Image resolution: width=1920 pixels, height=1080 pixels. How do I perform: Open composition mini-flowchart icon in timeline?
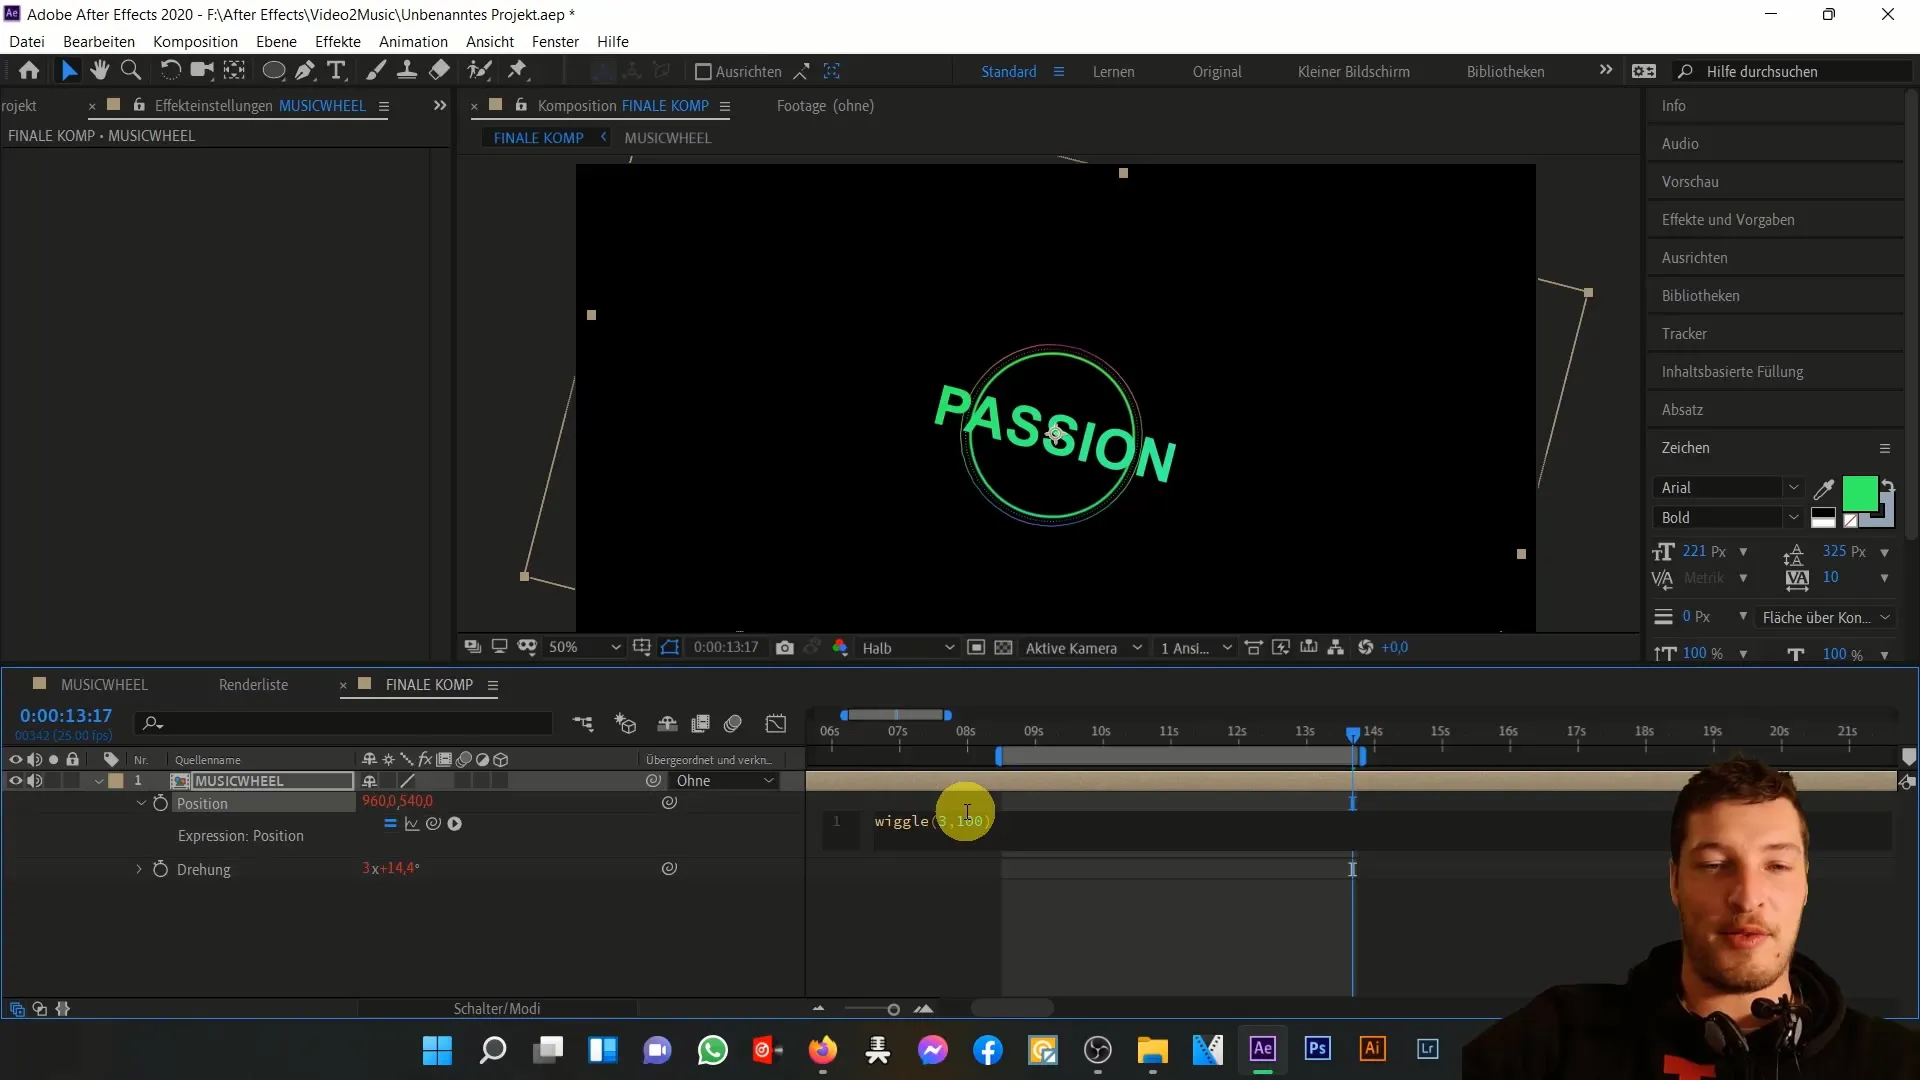pos(583,723)
